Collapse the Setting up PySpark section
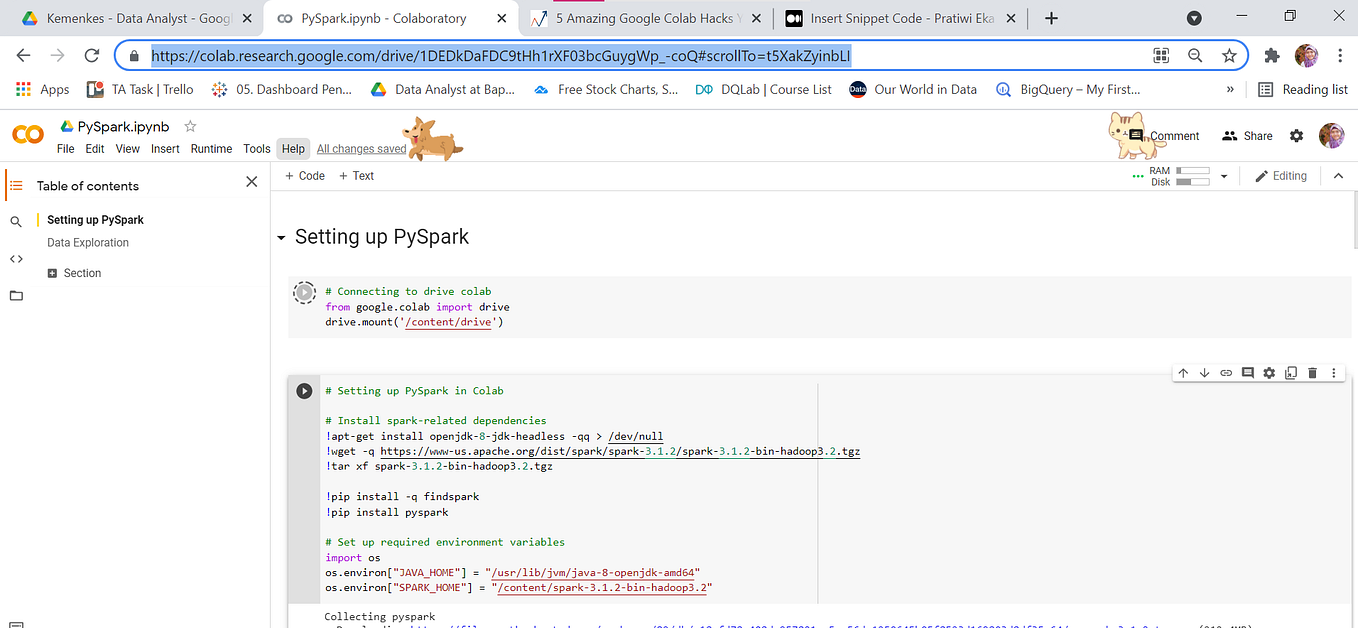 click(x=281, y=238)
